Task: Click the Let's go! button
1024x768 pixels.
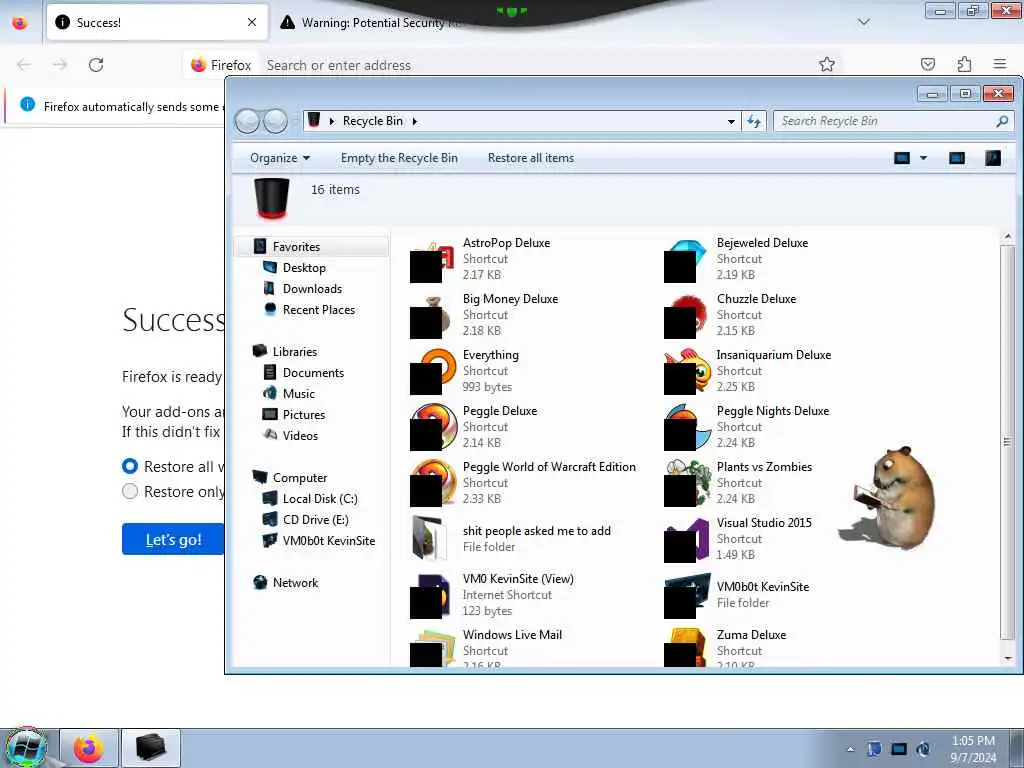Action: click(x=174, y=539)
